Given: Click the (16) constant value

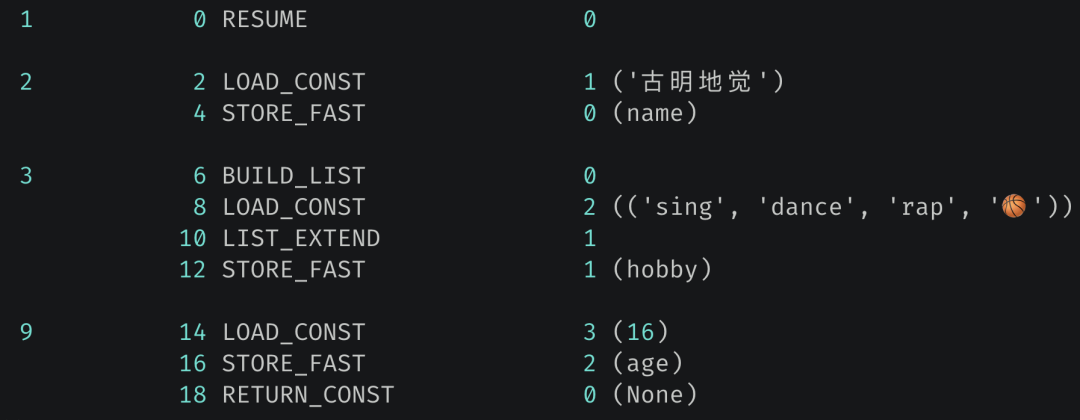Looking at the screenshot, I should pos(641,333).
